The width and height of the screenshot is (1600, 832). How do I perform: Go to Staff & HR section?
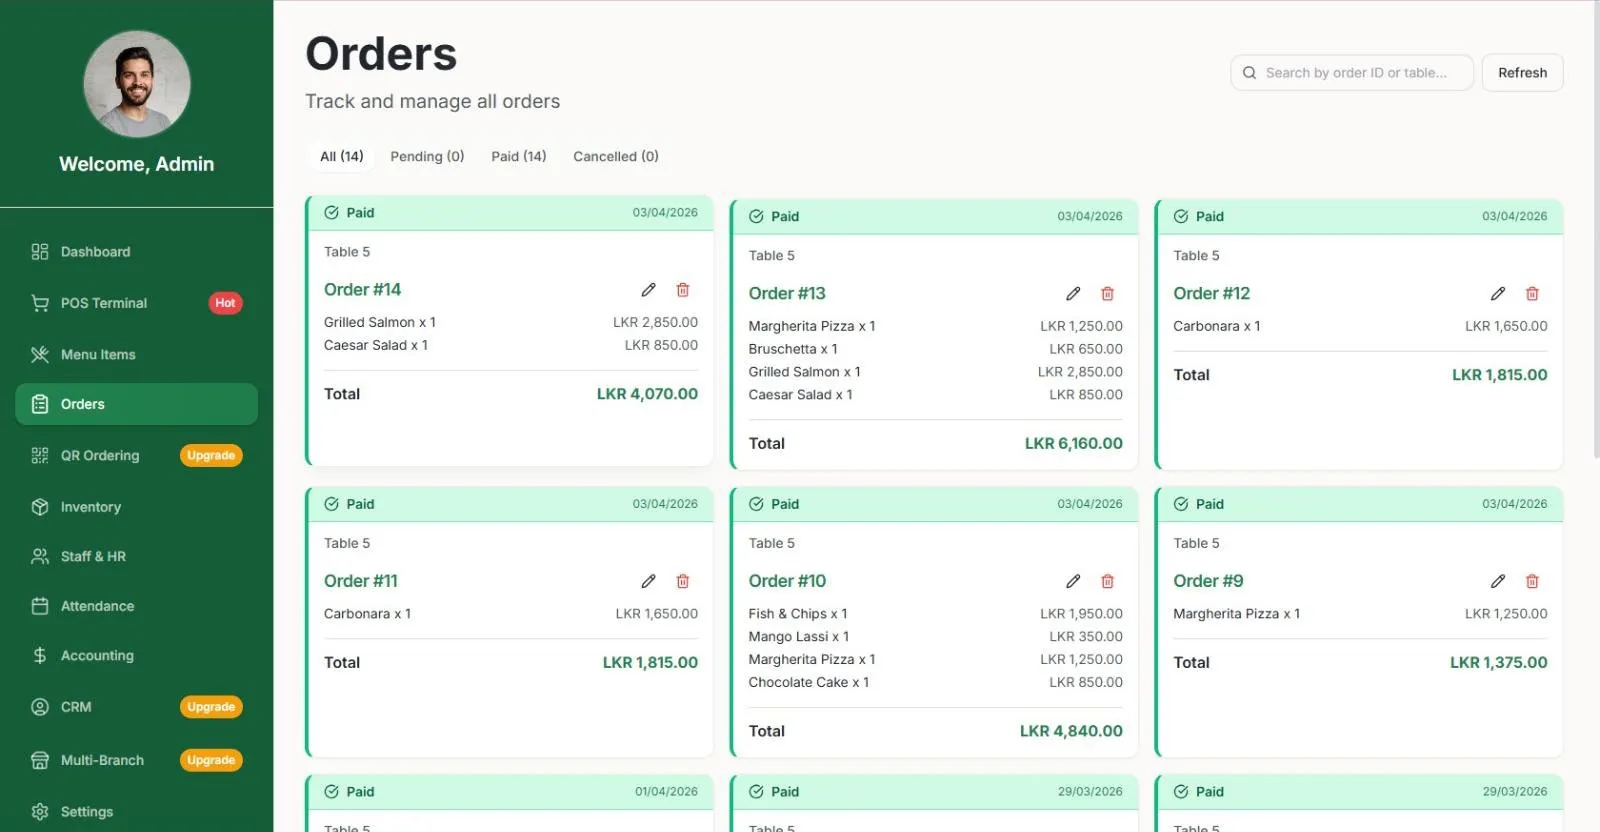coord(136,557)
